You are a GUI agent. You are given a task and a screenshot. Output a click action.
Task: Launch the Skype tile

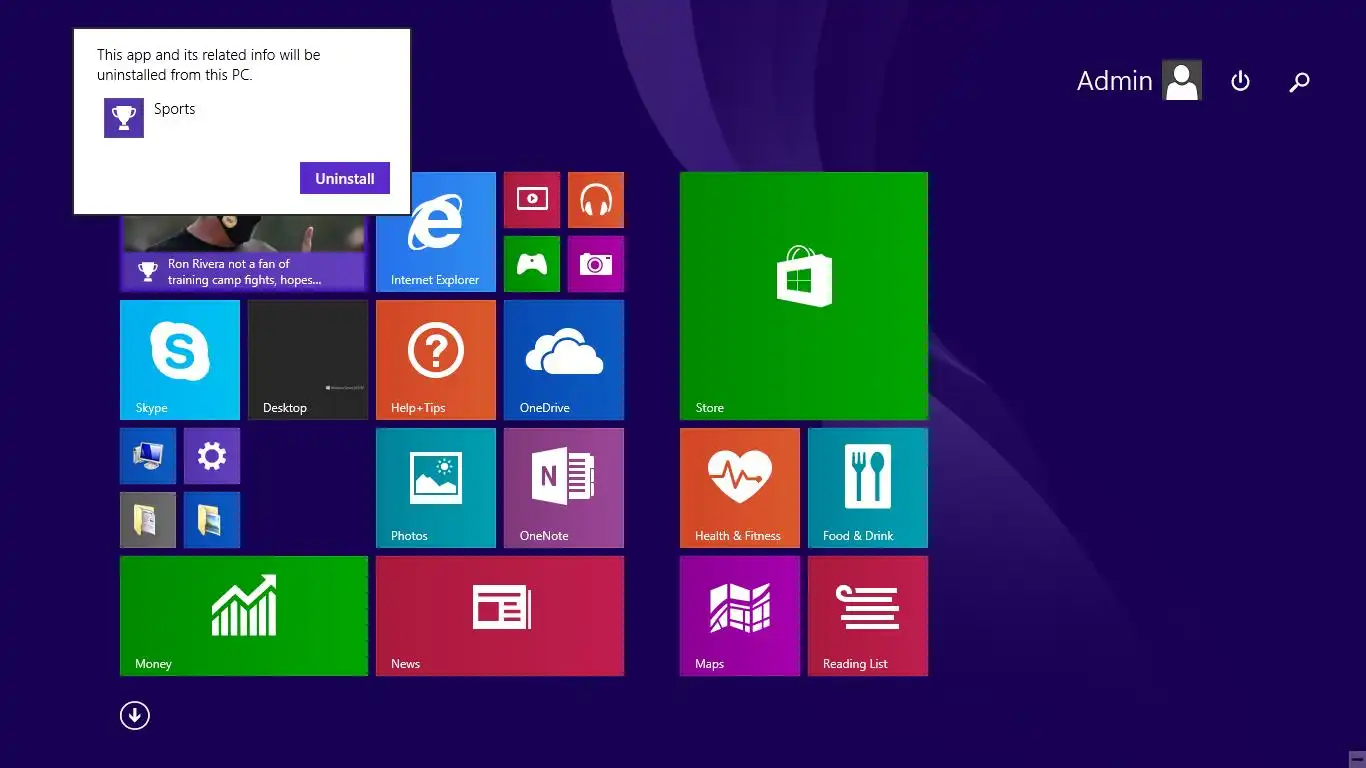click(x=180, y=360)
